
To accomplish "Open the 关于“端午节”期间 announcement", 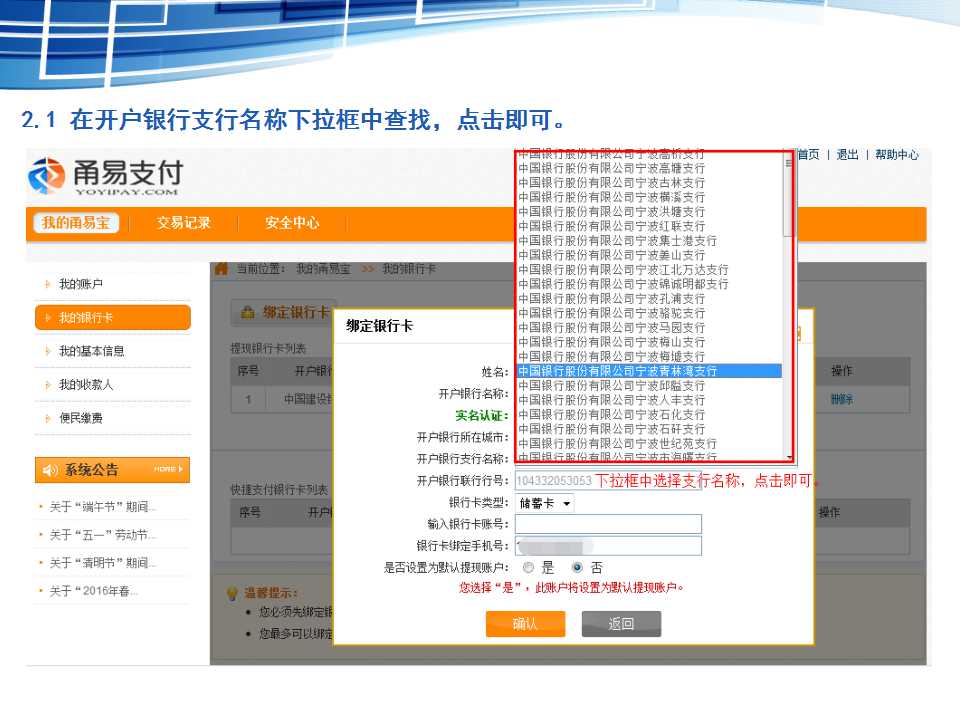I will point(102,507).
